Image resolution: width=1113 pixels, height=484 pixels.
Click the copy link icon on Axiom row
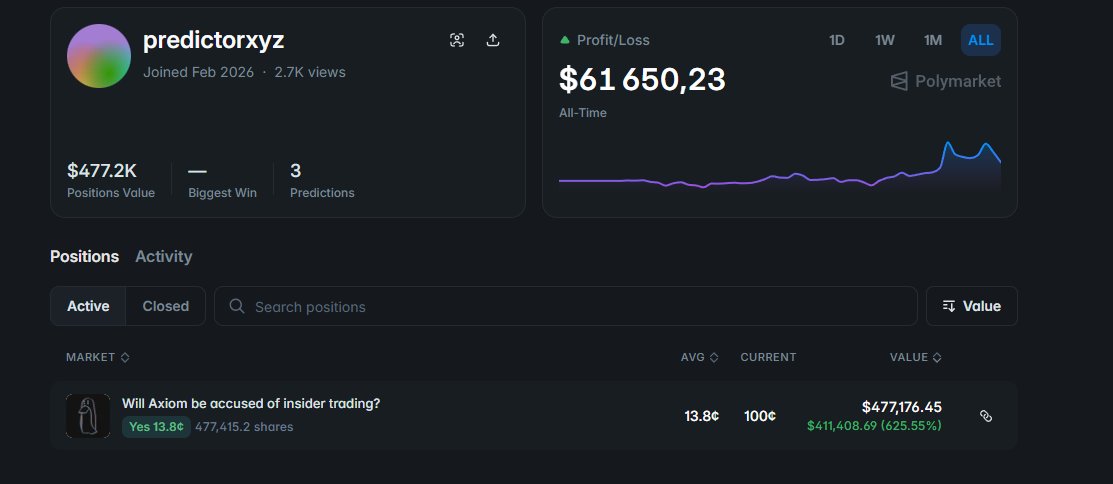click(985, 416)
